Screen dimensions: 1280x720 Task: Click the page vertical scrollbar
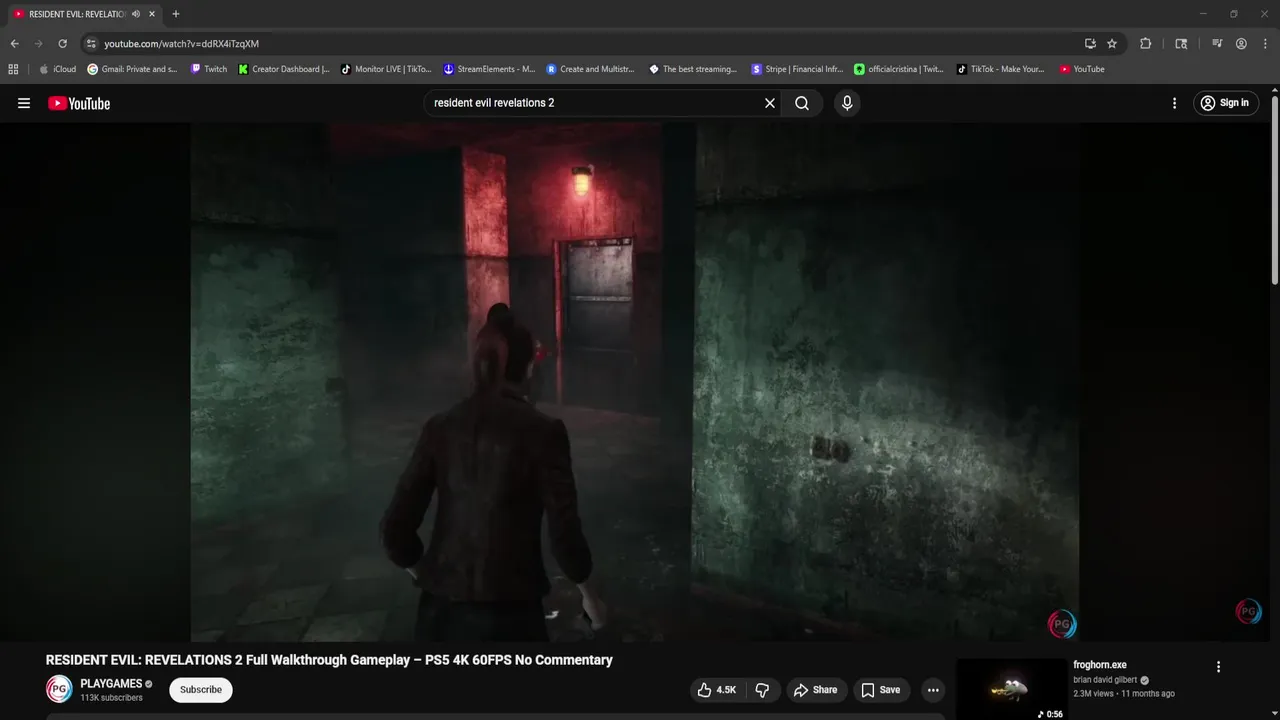(1274, 190)
